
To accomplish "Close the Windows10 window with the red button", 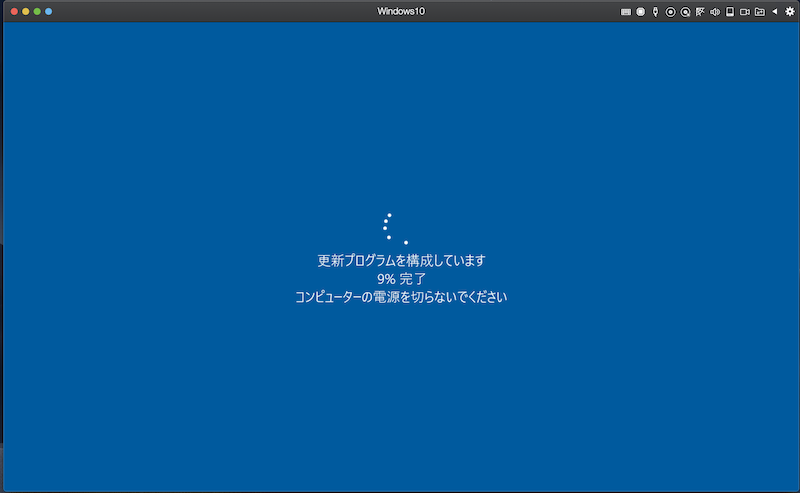I will tap(14, 11).
